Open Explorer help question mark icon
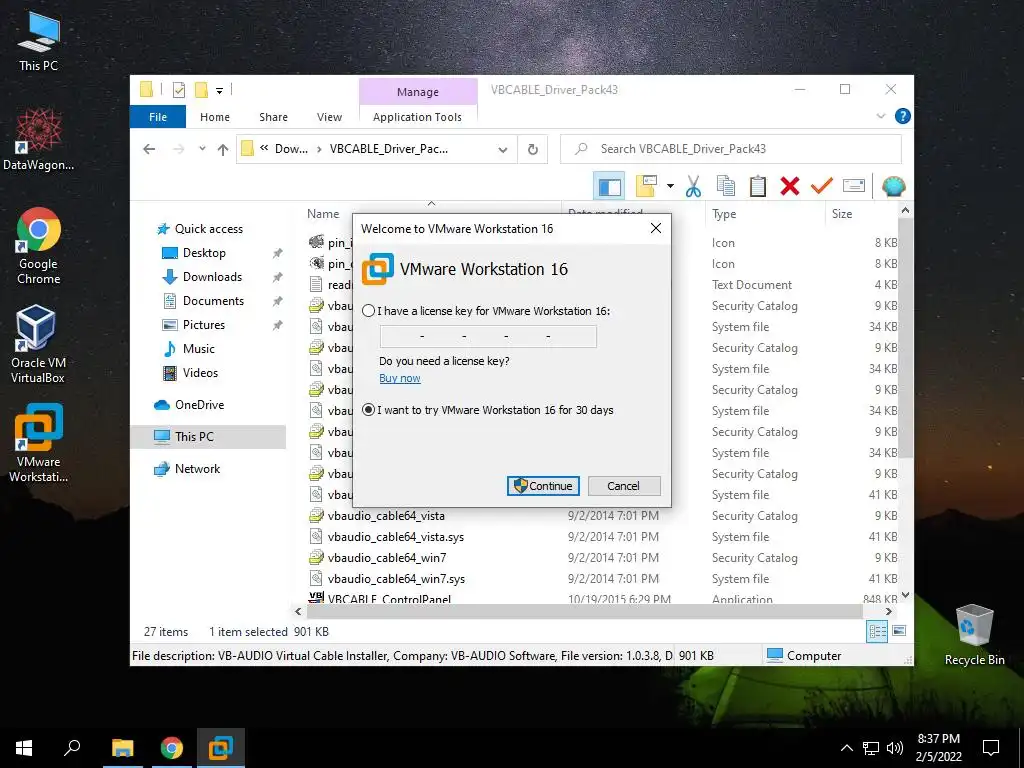The image size is (1024, 768). tap(903, 116)
